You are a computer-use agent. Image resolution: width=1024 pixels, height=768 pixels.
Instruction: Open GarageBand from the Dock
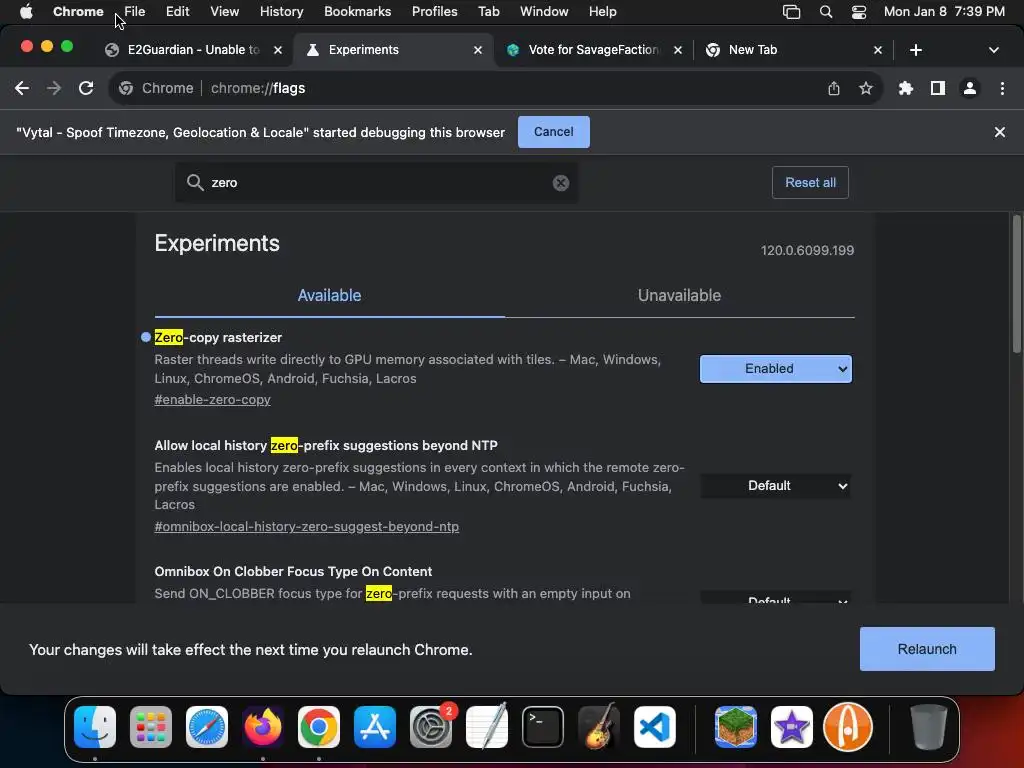598,727
